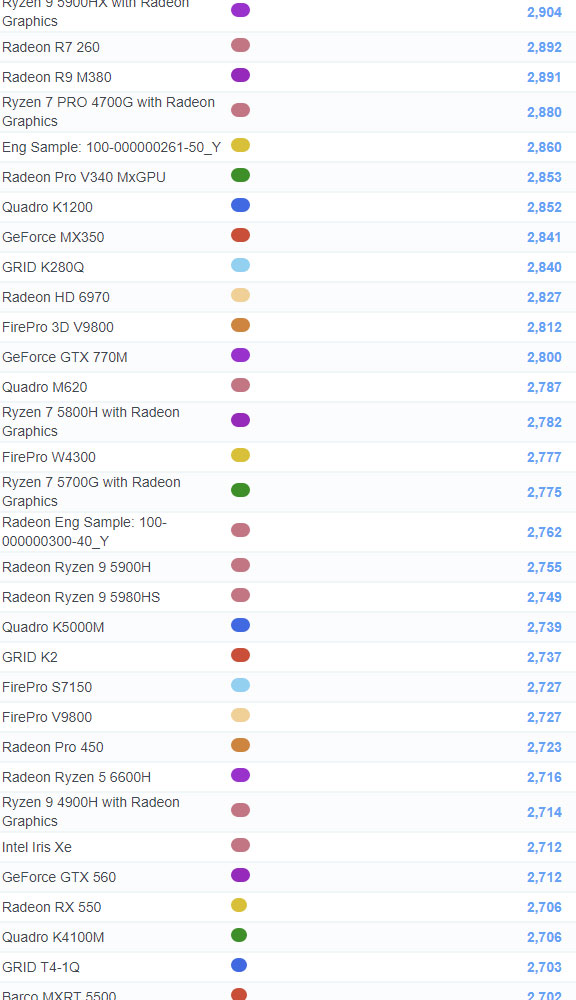Open the GeForce GTX 560 link
Screen dimensions: 576x1000
tap(59, 878)
